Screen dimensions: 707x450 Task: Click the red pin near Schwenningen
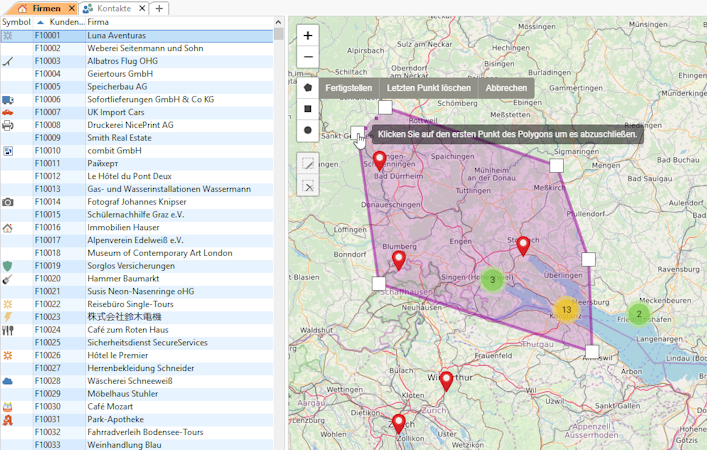(x=380, y=161)
